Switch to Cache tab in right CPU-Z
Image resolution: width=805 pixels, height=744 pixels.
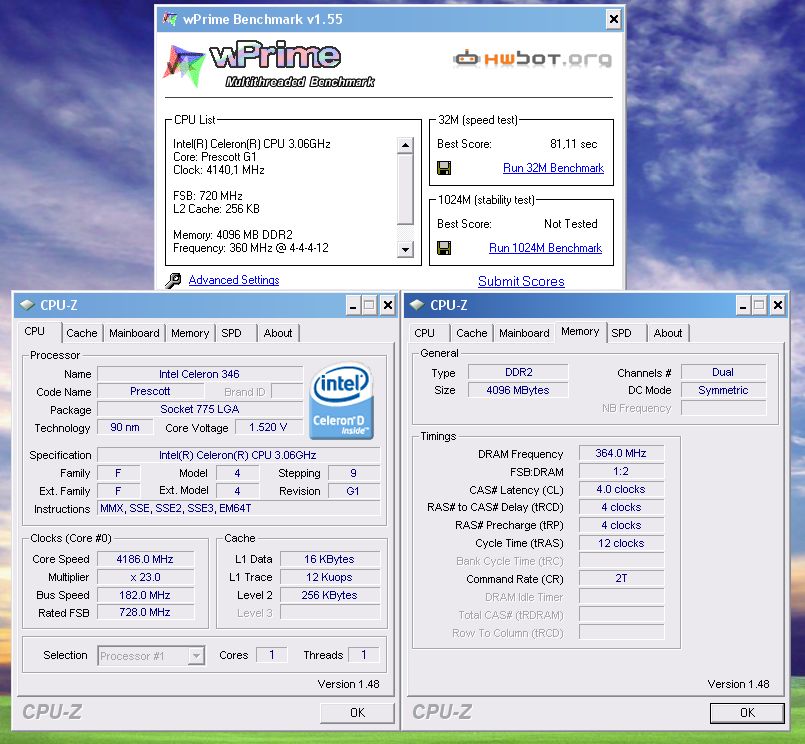tap(472, 333)
